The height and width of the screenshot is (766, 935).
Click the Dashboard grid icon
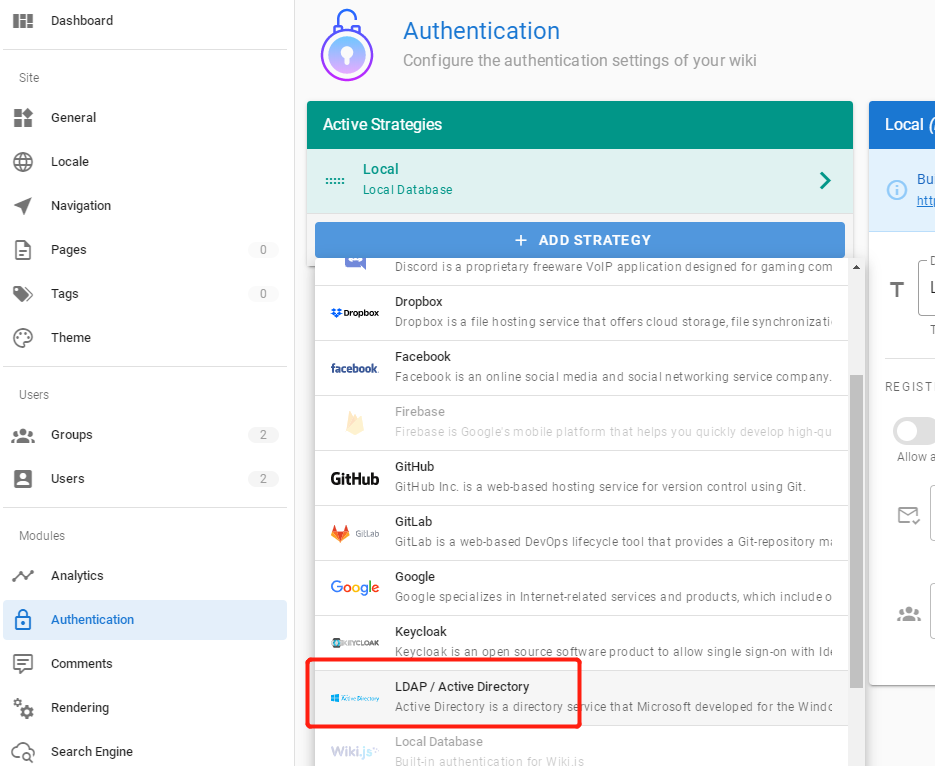(23, 21)
